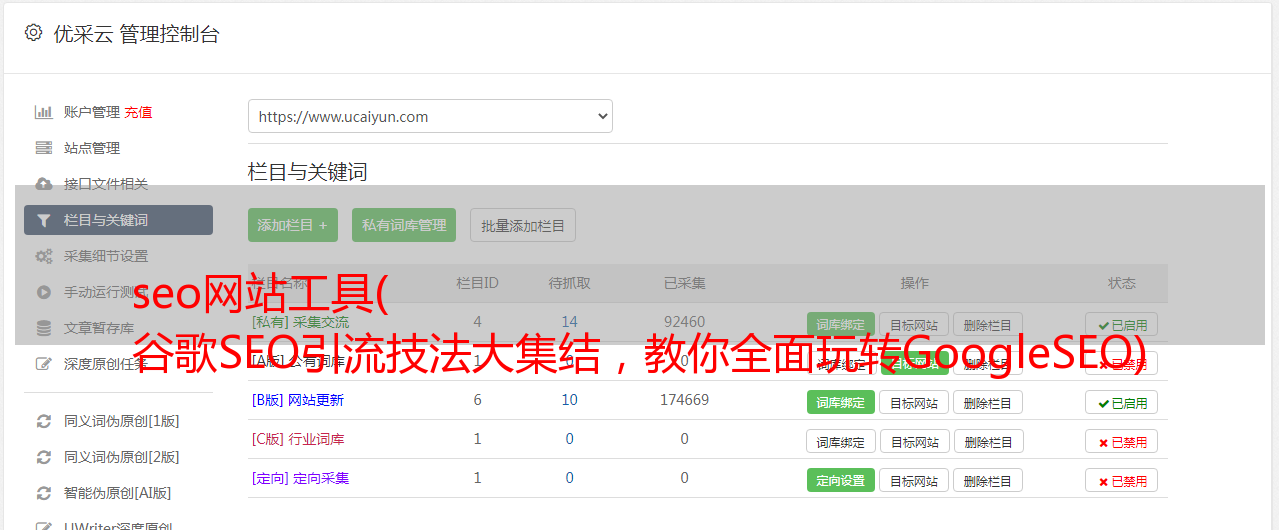Click the 同义词伪原创[1版] refresh icon

click(43, 421)
